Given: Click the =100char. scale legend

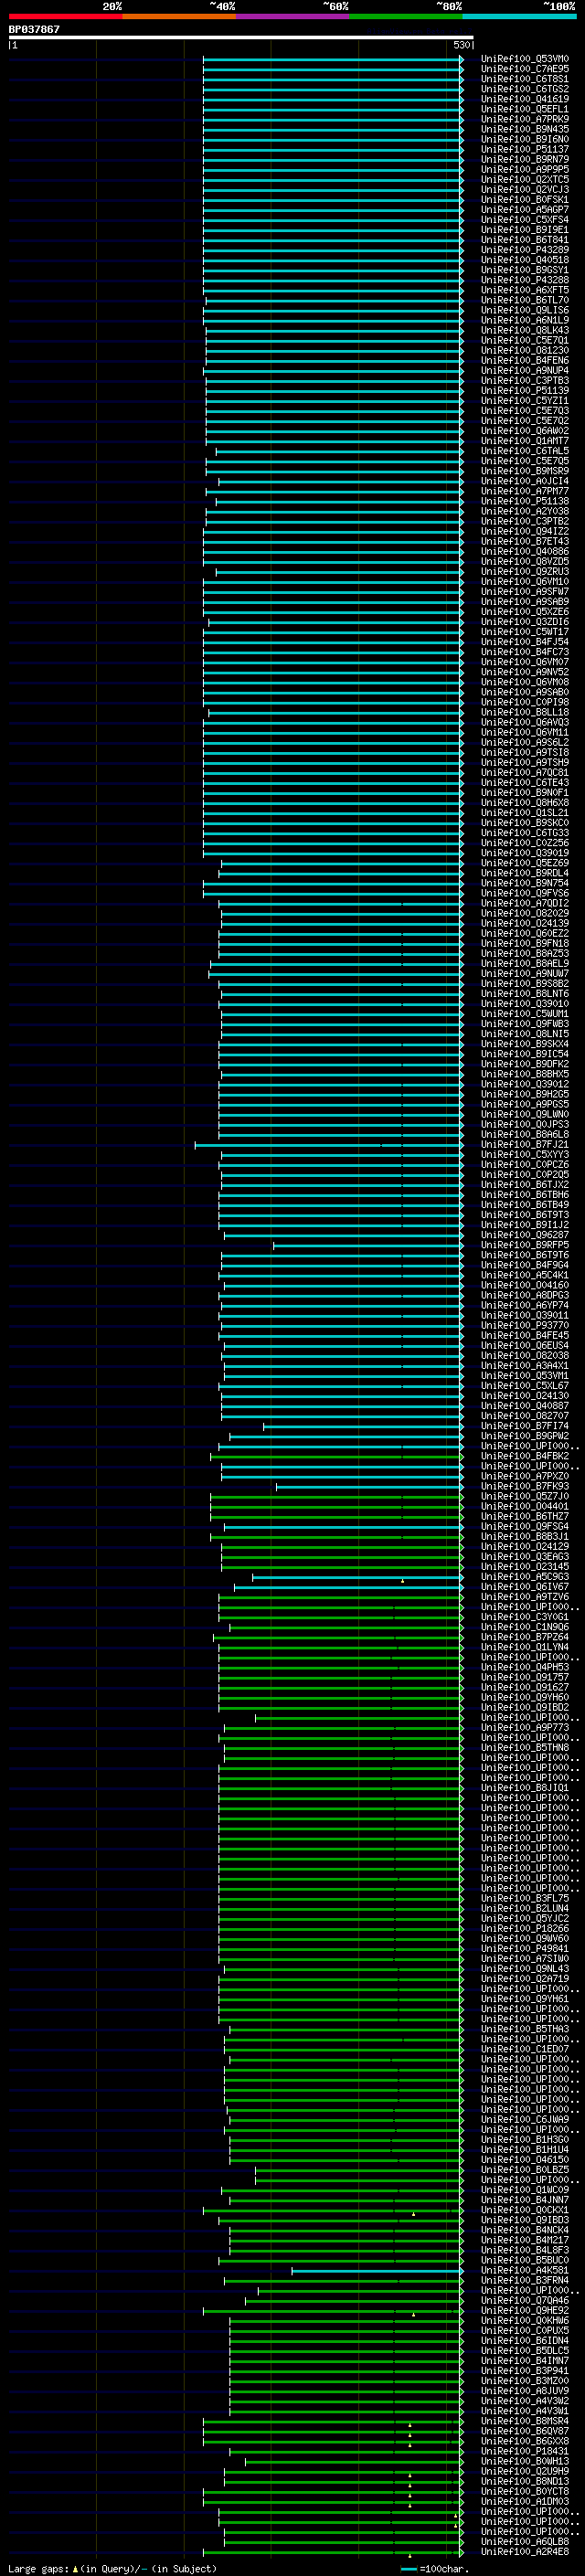Looking at the screenshot, I should [x=433, y=2569].
